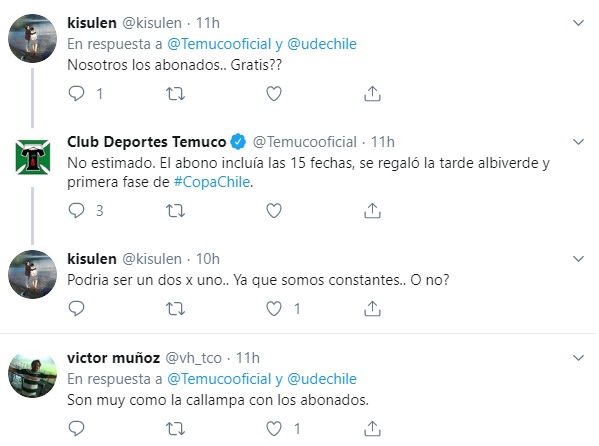The image size is (599, 446).
Task: Open more-options chevron for Club Deportes Temuco tweet
Action: 579,142
